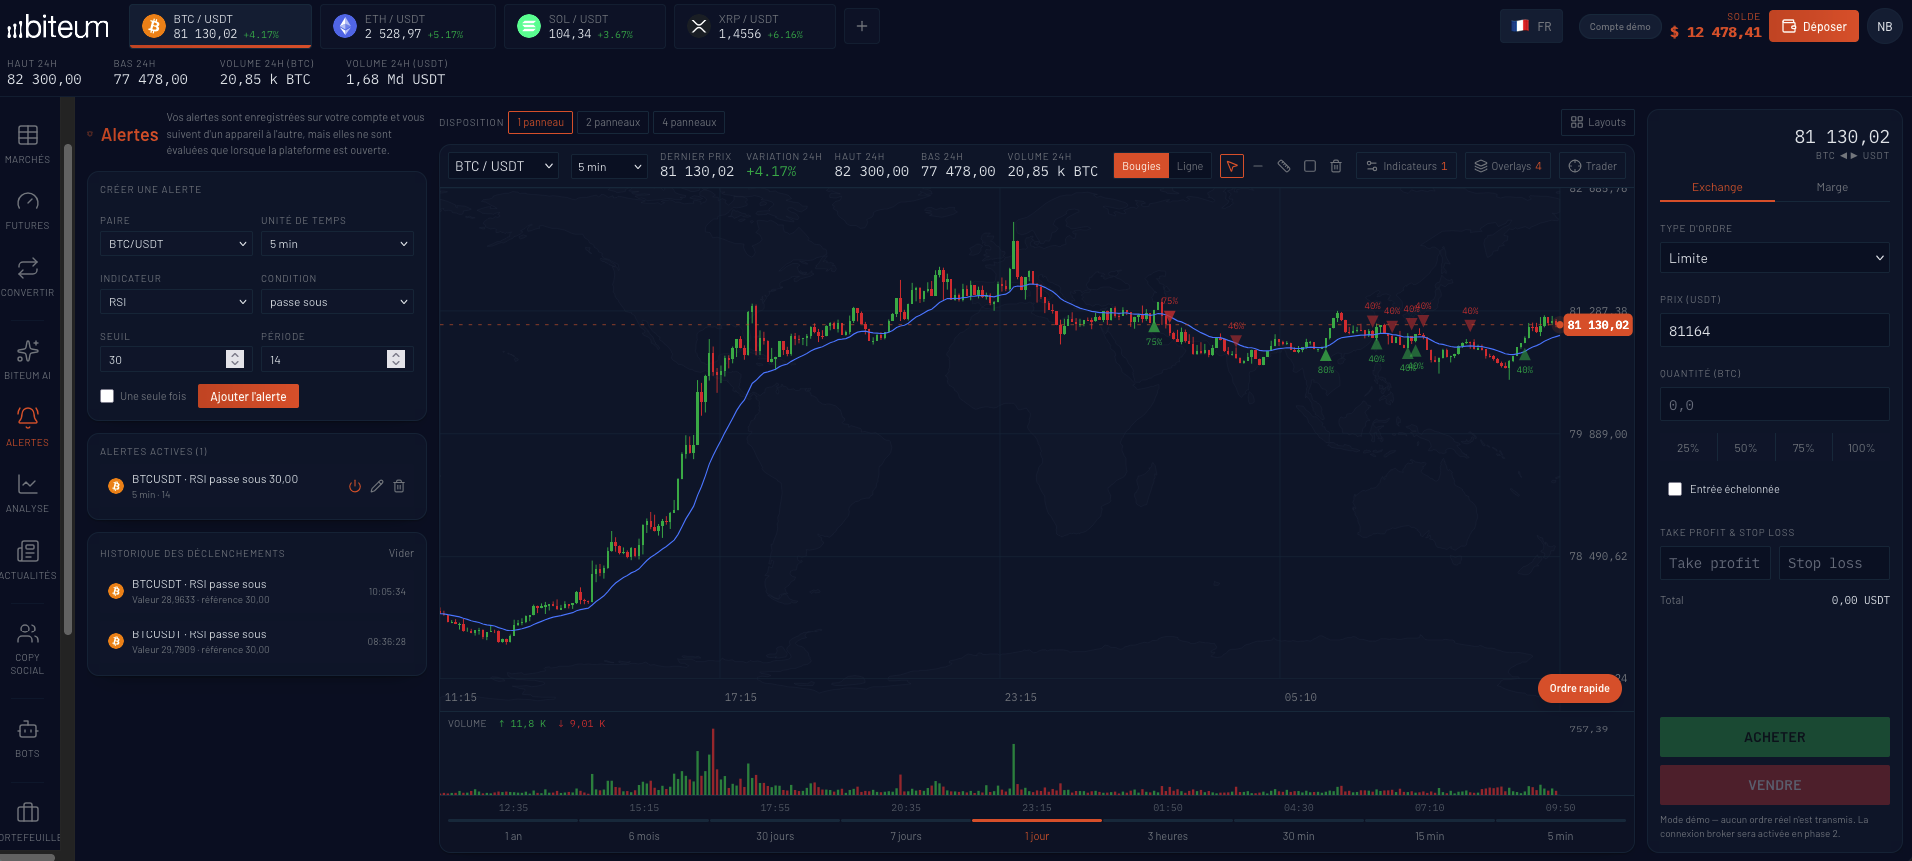
Task: Open the chart 5 min interval dropdown
Action: [x=609, y=166]
